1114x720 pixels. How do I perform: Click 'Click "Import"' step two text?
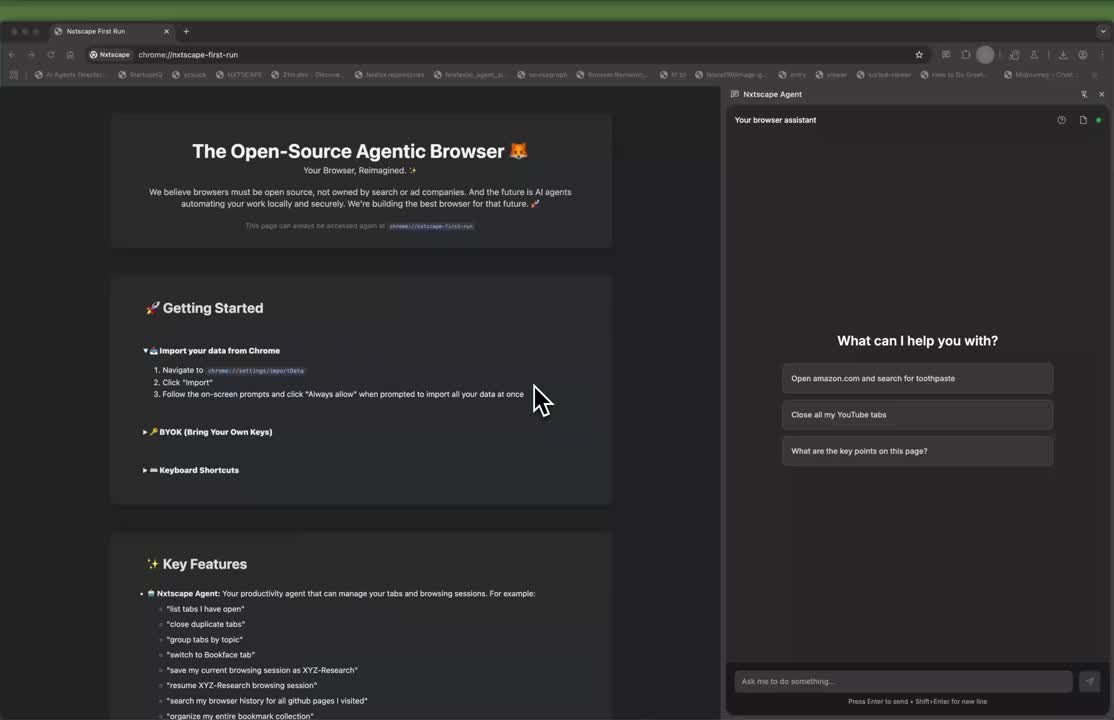click(188, 382)
